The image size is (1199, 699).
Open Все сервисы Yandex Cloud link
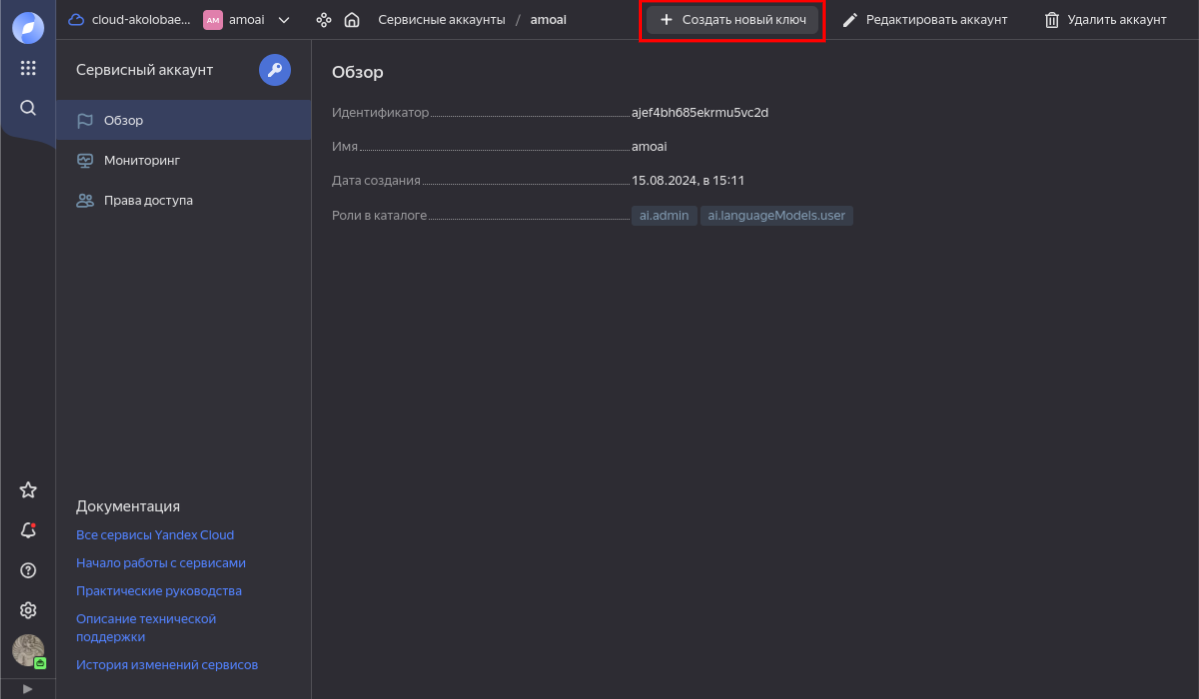coord(155,535)
